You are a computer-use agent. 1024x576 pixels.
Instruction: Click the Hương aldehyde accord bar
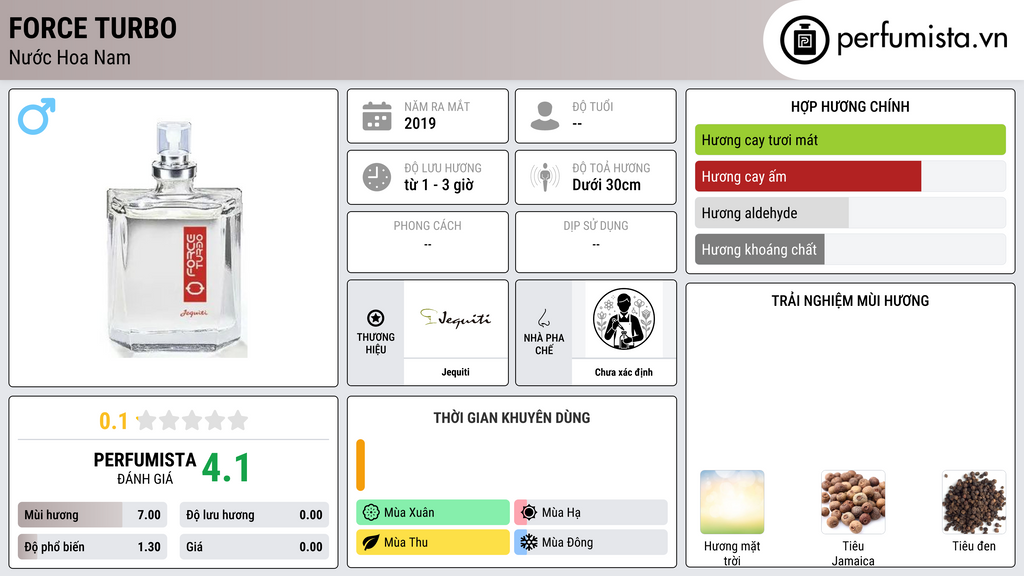point(850,213)
